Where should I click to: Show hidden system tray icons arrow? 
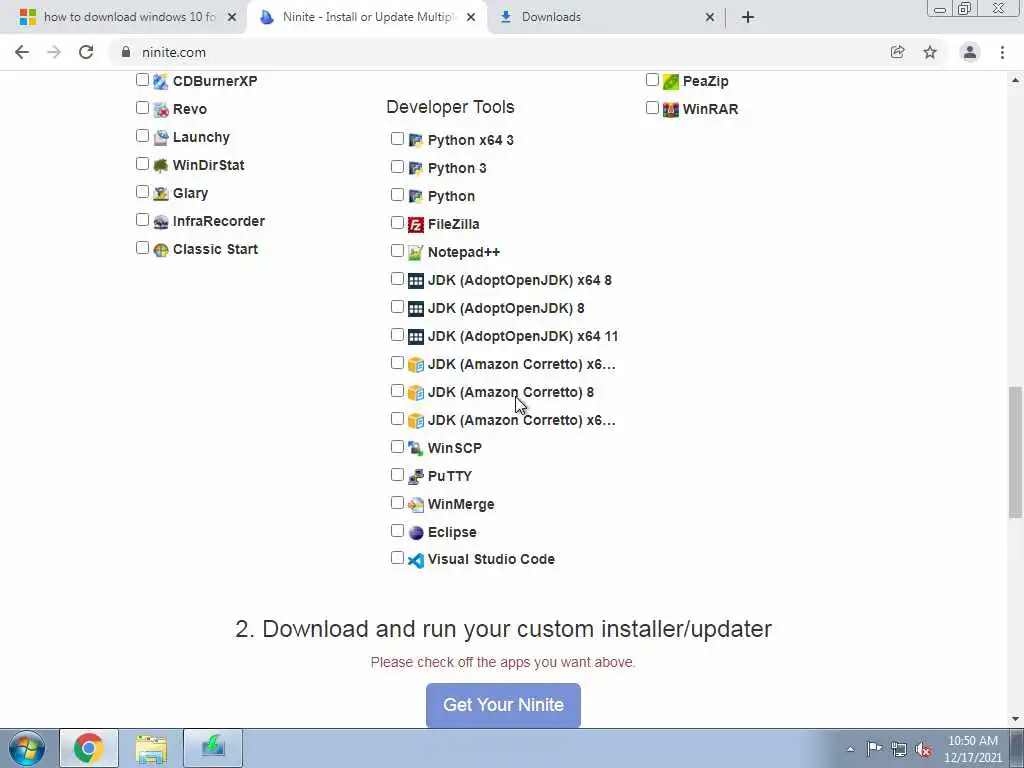click(x=850, y=749)
